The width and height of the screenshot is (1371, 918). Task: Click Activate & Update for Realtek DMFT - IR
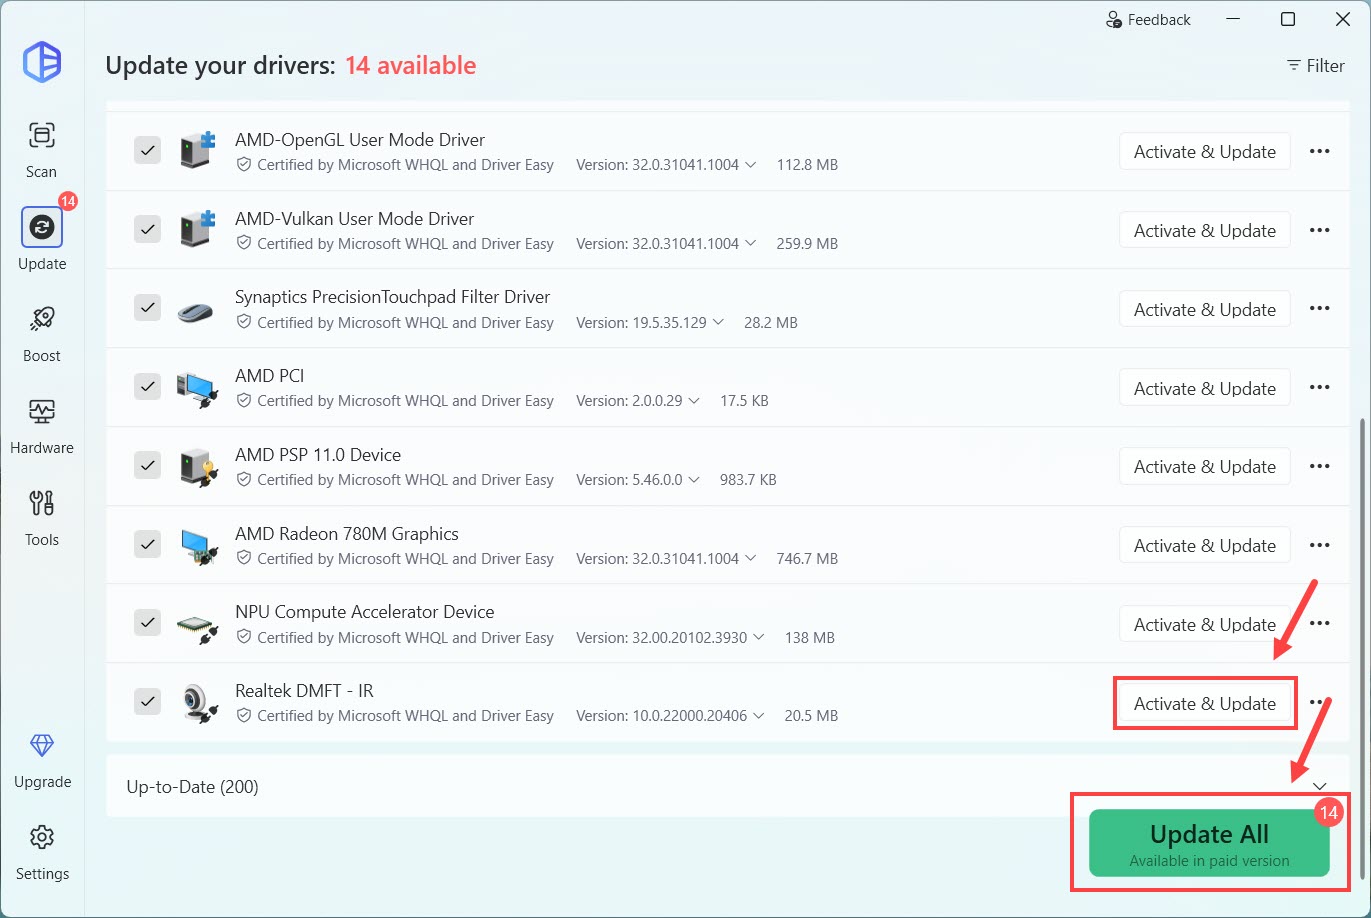tap(1205, 704)
